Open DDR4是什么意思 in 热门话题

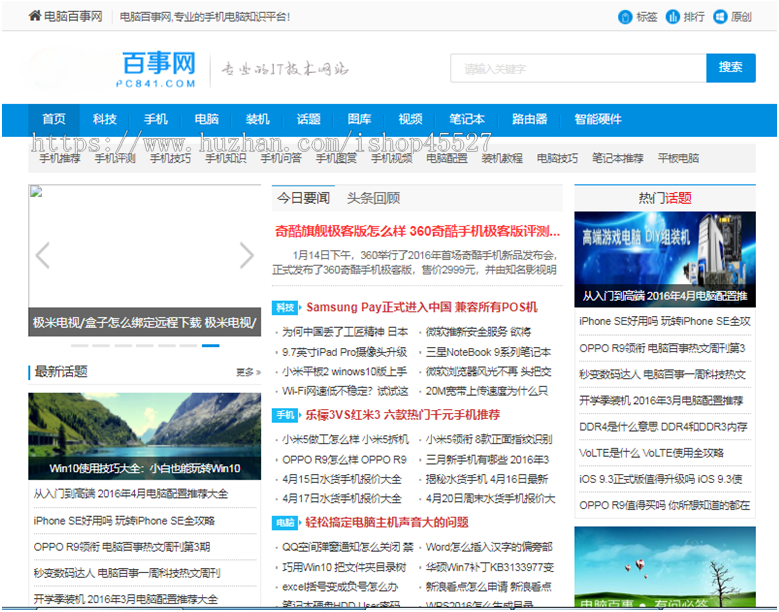(663, 427)
